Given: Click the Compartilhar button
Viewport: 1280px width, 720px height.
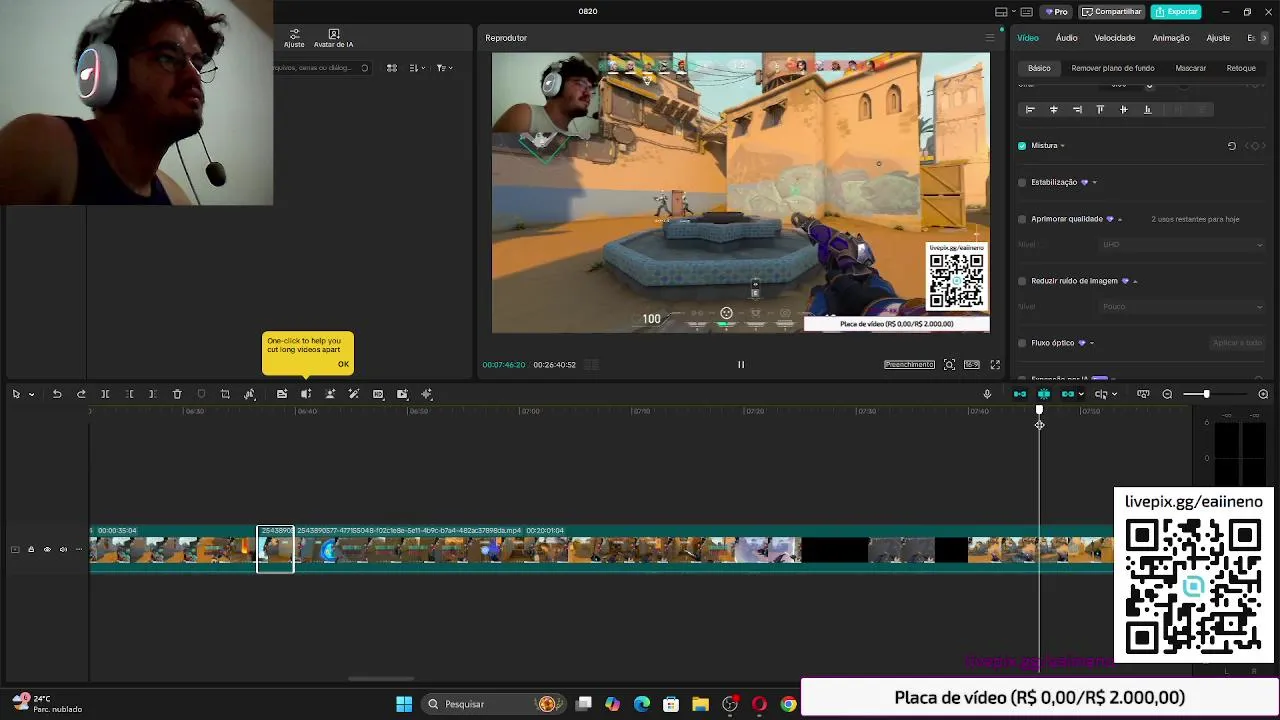Looking at the screenshot, I should click(x=1112, y=12).
